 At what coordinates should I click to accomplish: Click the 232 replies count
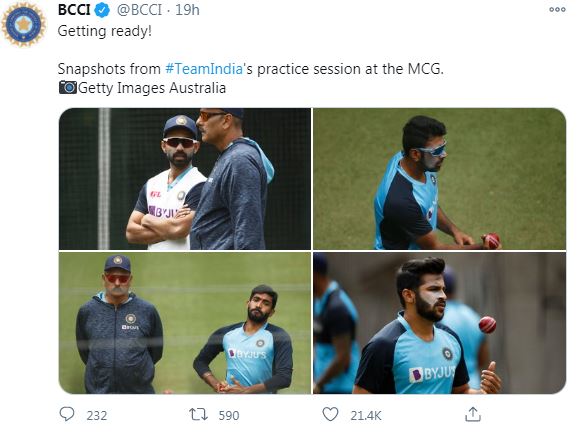click(97, 416)
